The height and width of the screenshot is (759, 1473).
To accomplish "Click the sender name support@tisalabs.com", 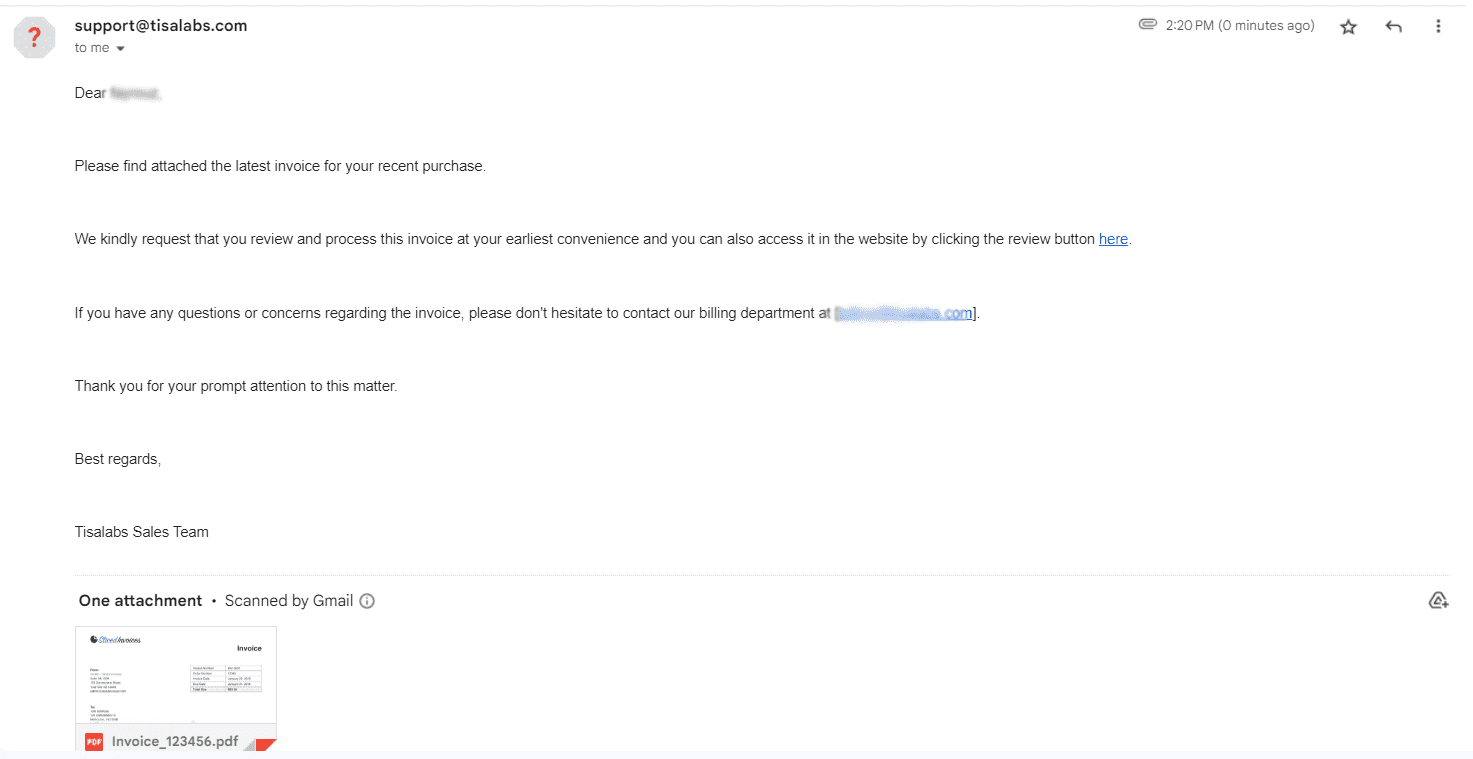I will pyautogui.click(x=161, y=26).
